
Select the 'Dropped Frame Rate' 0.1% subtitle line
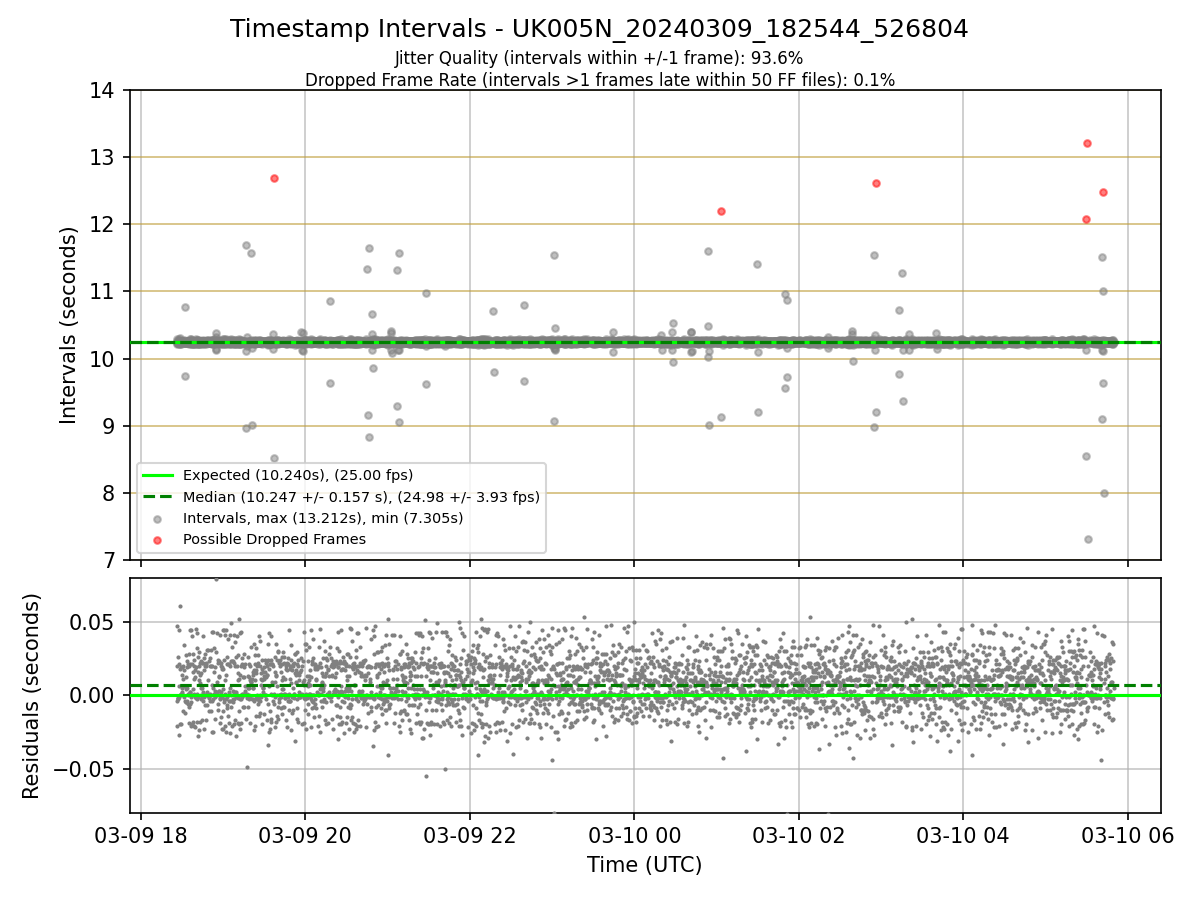(600, 80)
